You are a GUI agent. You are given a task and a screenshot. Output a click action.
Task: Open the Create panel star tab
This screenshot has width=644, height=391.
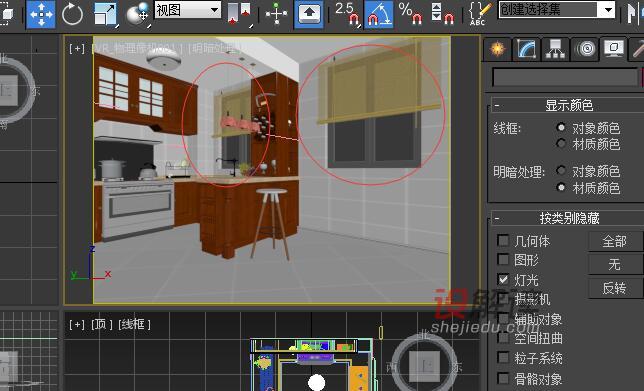(x=498, y=49)
